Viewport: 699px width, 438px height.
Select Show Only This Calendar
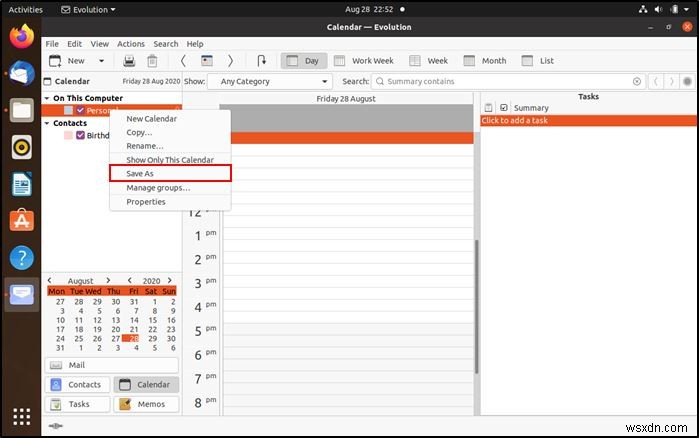click(x=170, y=160)
